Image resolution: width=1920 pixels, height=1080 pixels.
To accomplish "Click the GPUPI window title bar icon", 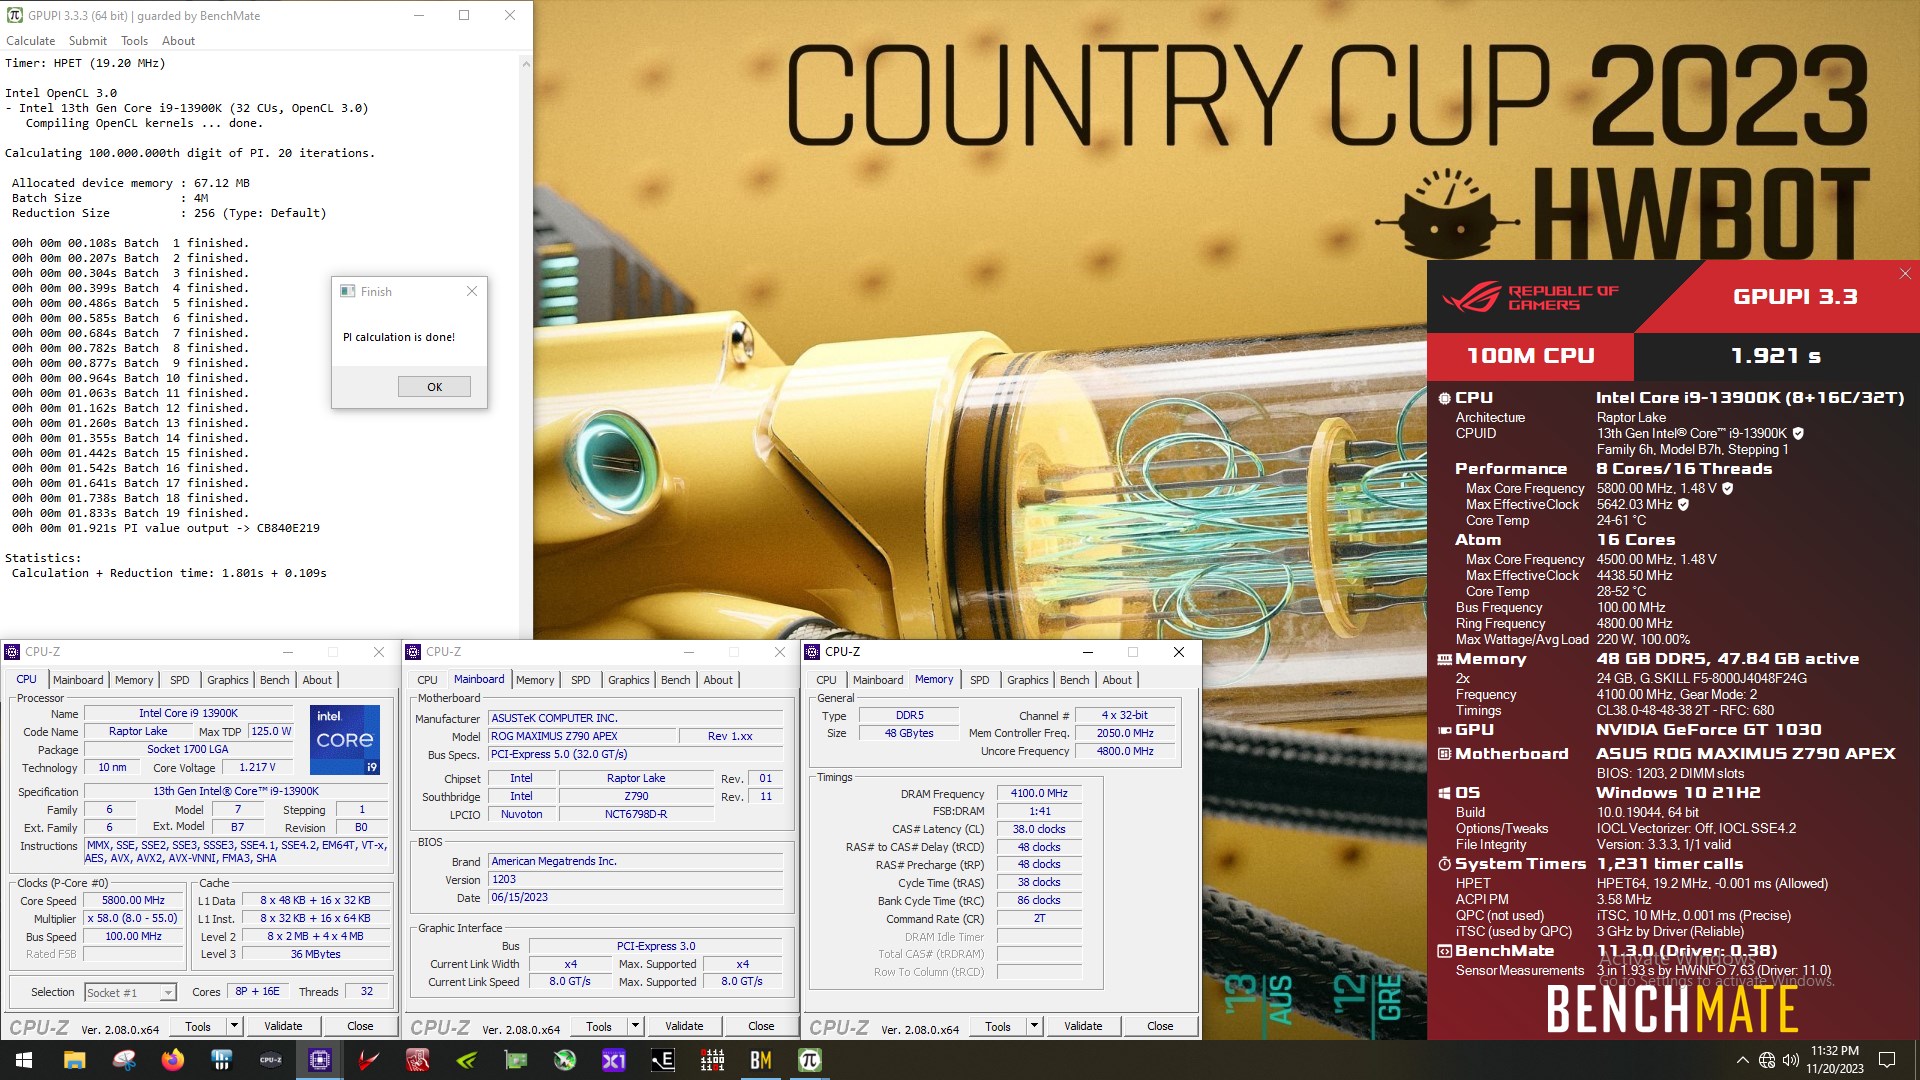I will pos(14,15).
